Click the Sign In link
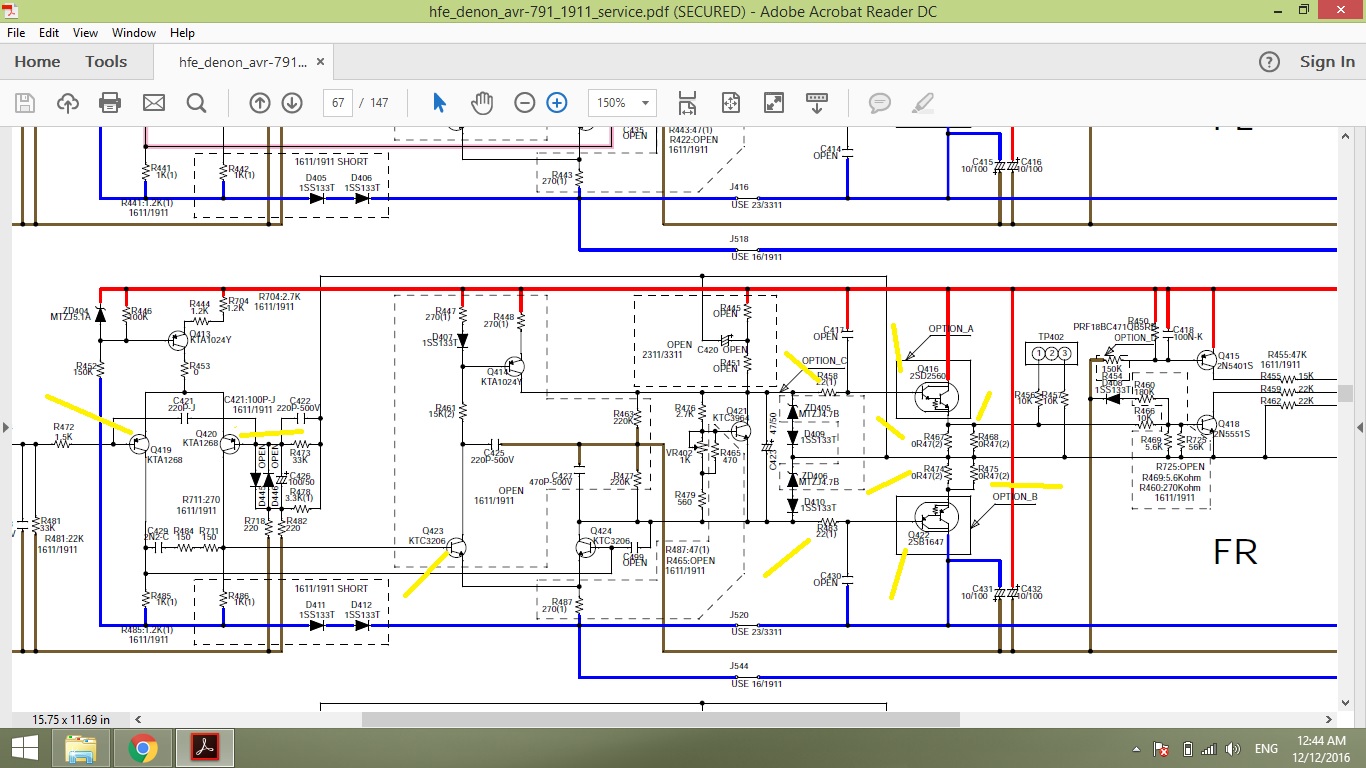Viewport: 1366px width, 768px height. pyautogui.click(x=1327, y=62)
